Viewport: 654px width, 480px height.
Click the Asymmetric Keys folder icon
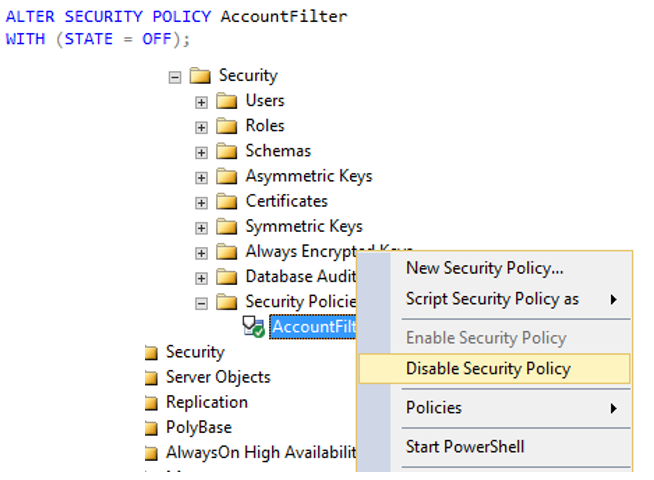[x=227, y=176]
